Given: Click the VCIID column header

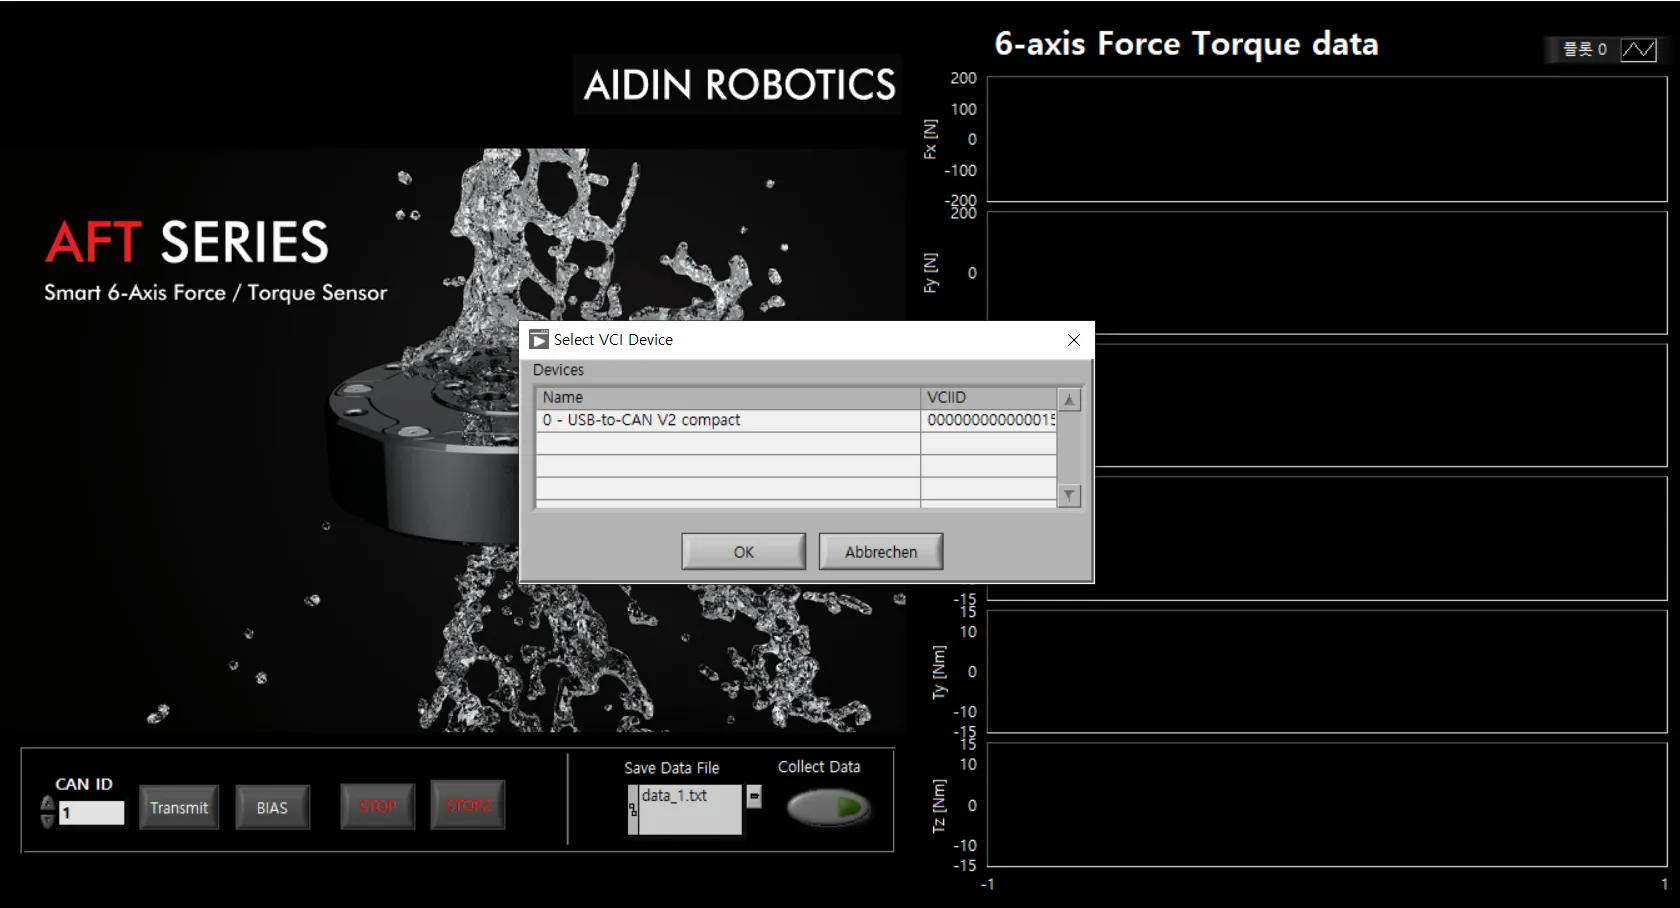Looking at the screenshot, I should tap(989, 397).
